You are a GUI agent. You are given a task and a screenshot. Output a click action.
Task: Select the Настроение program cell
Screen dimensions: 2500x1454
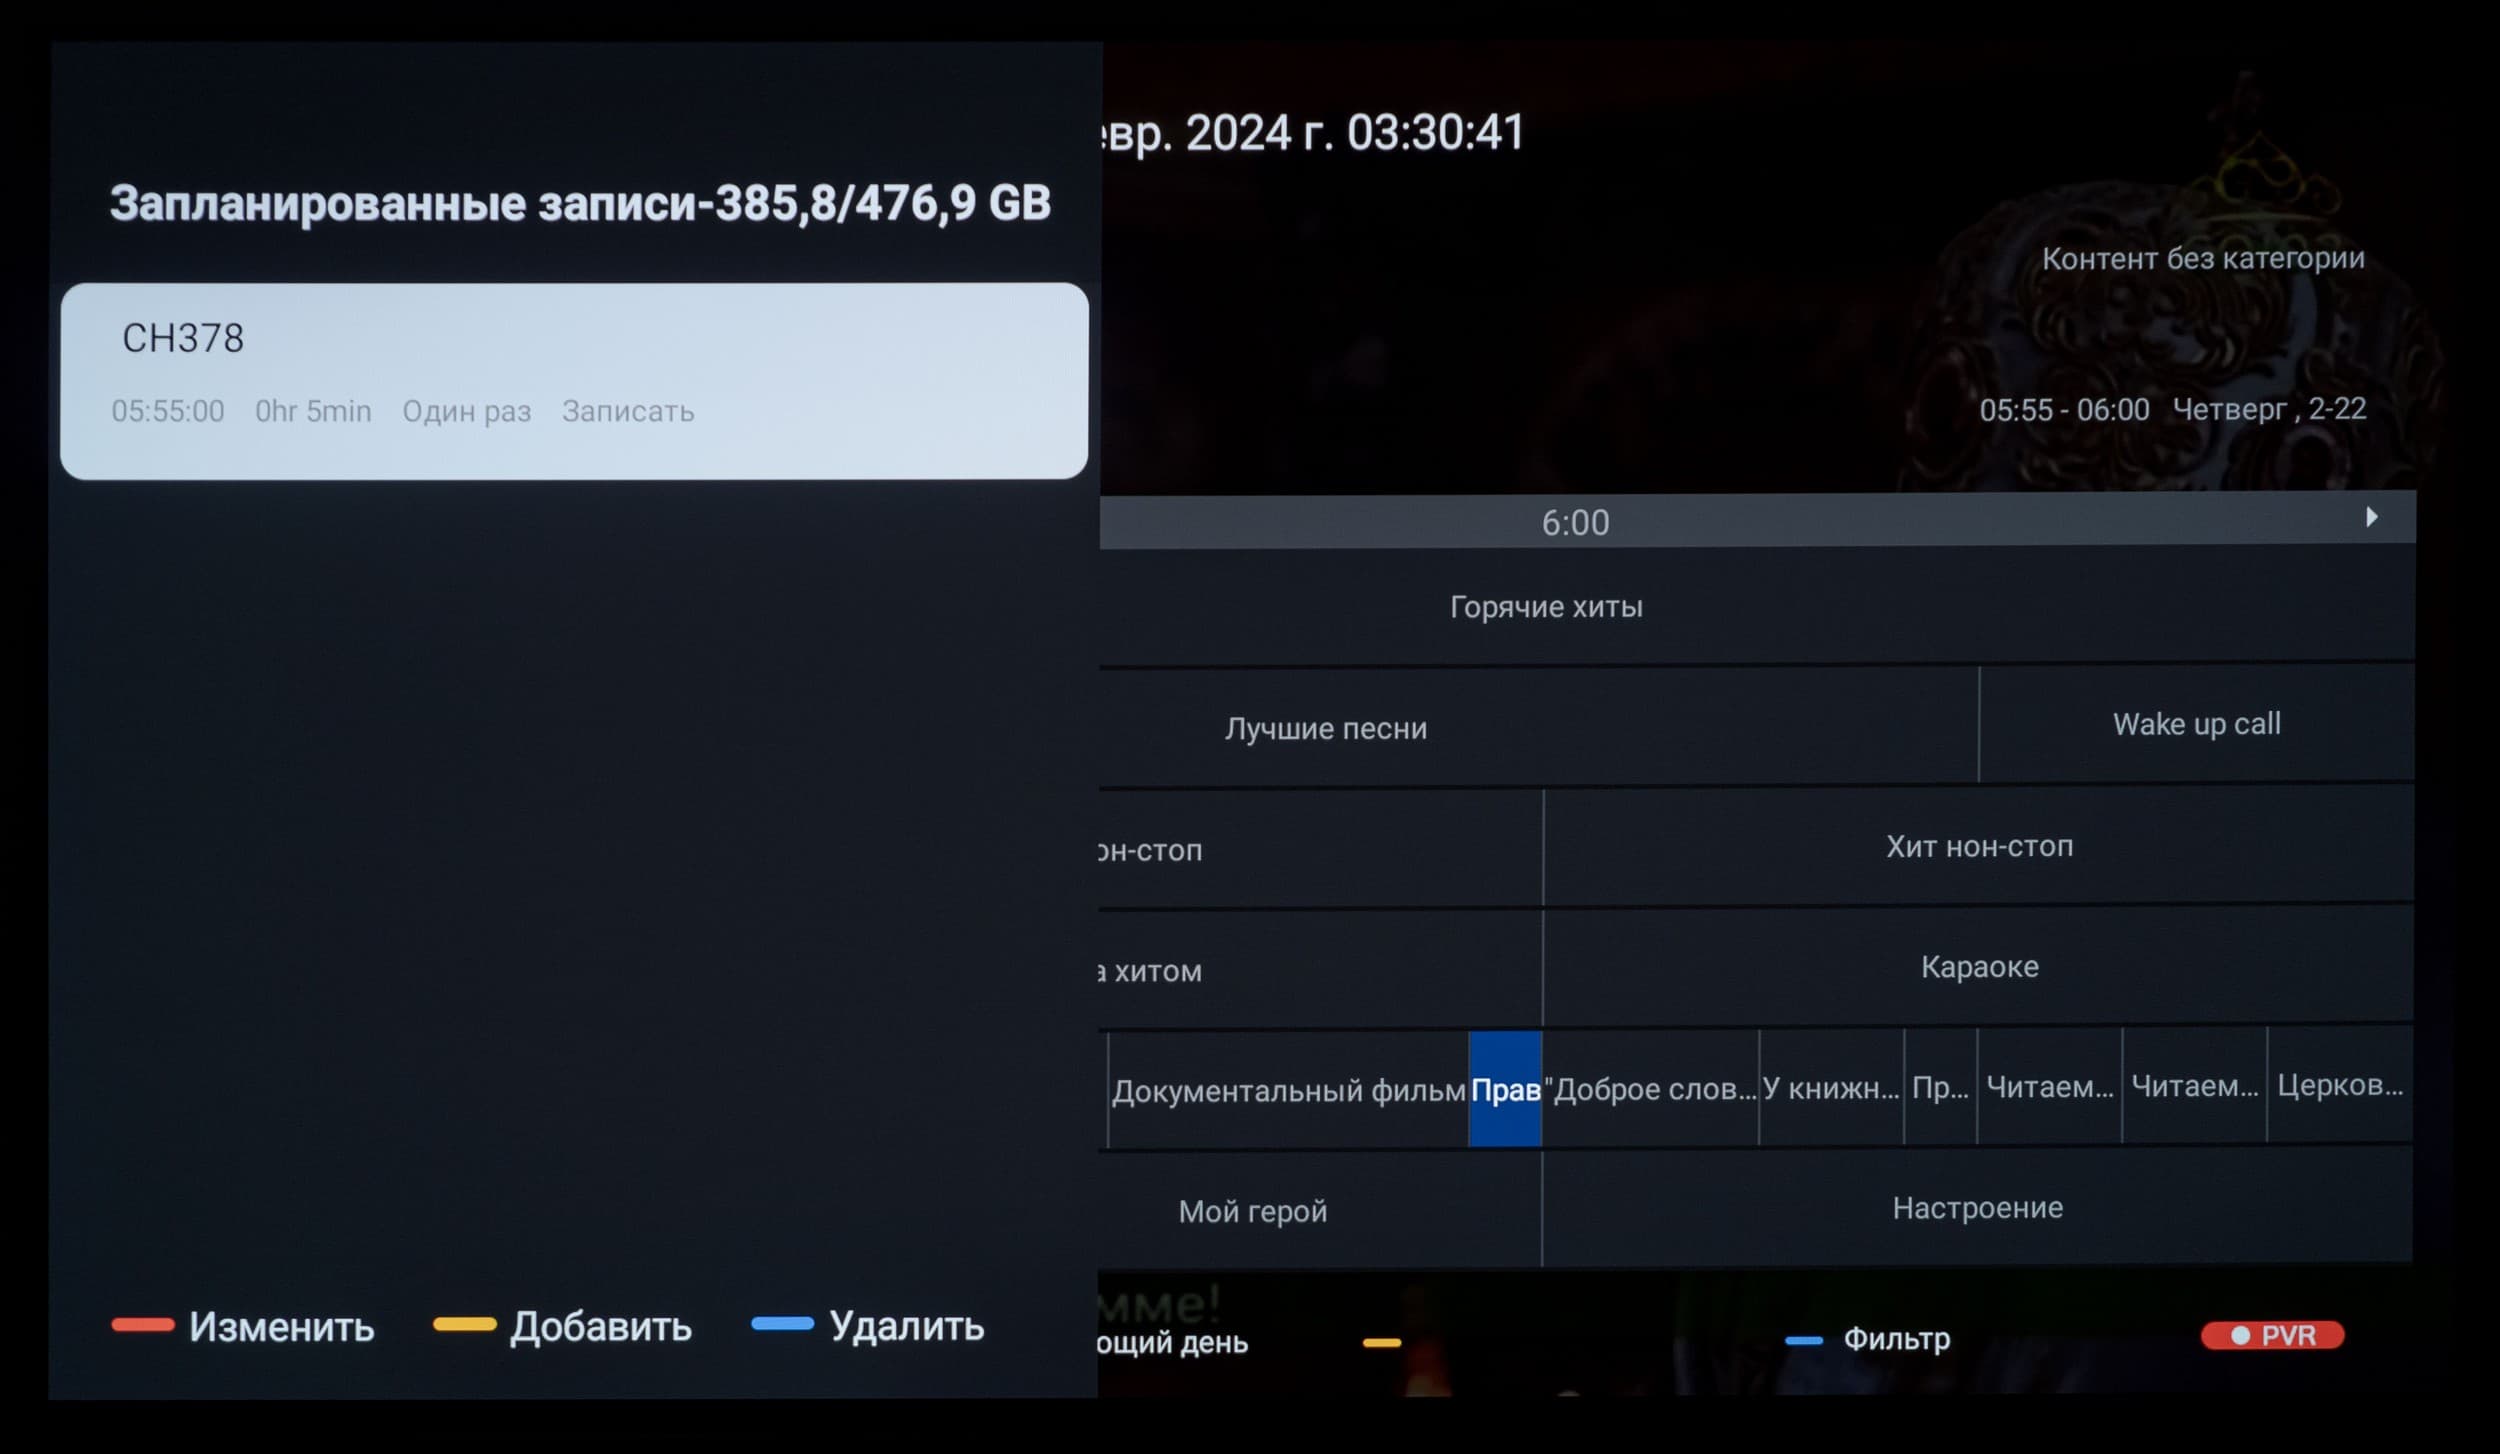pyautogui.click(x=1977, y=1208)
